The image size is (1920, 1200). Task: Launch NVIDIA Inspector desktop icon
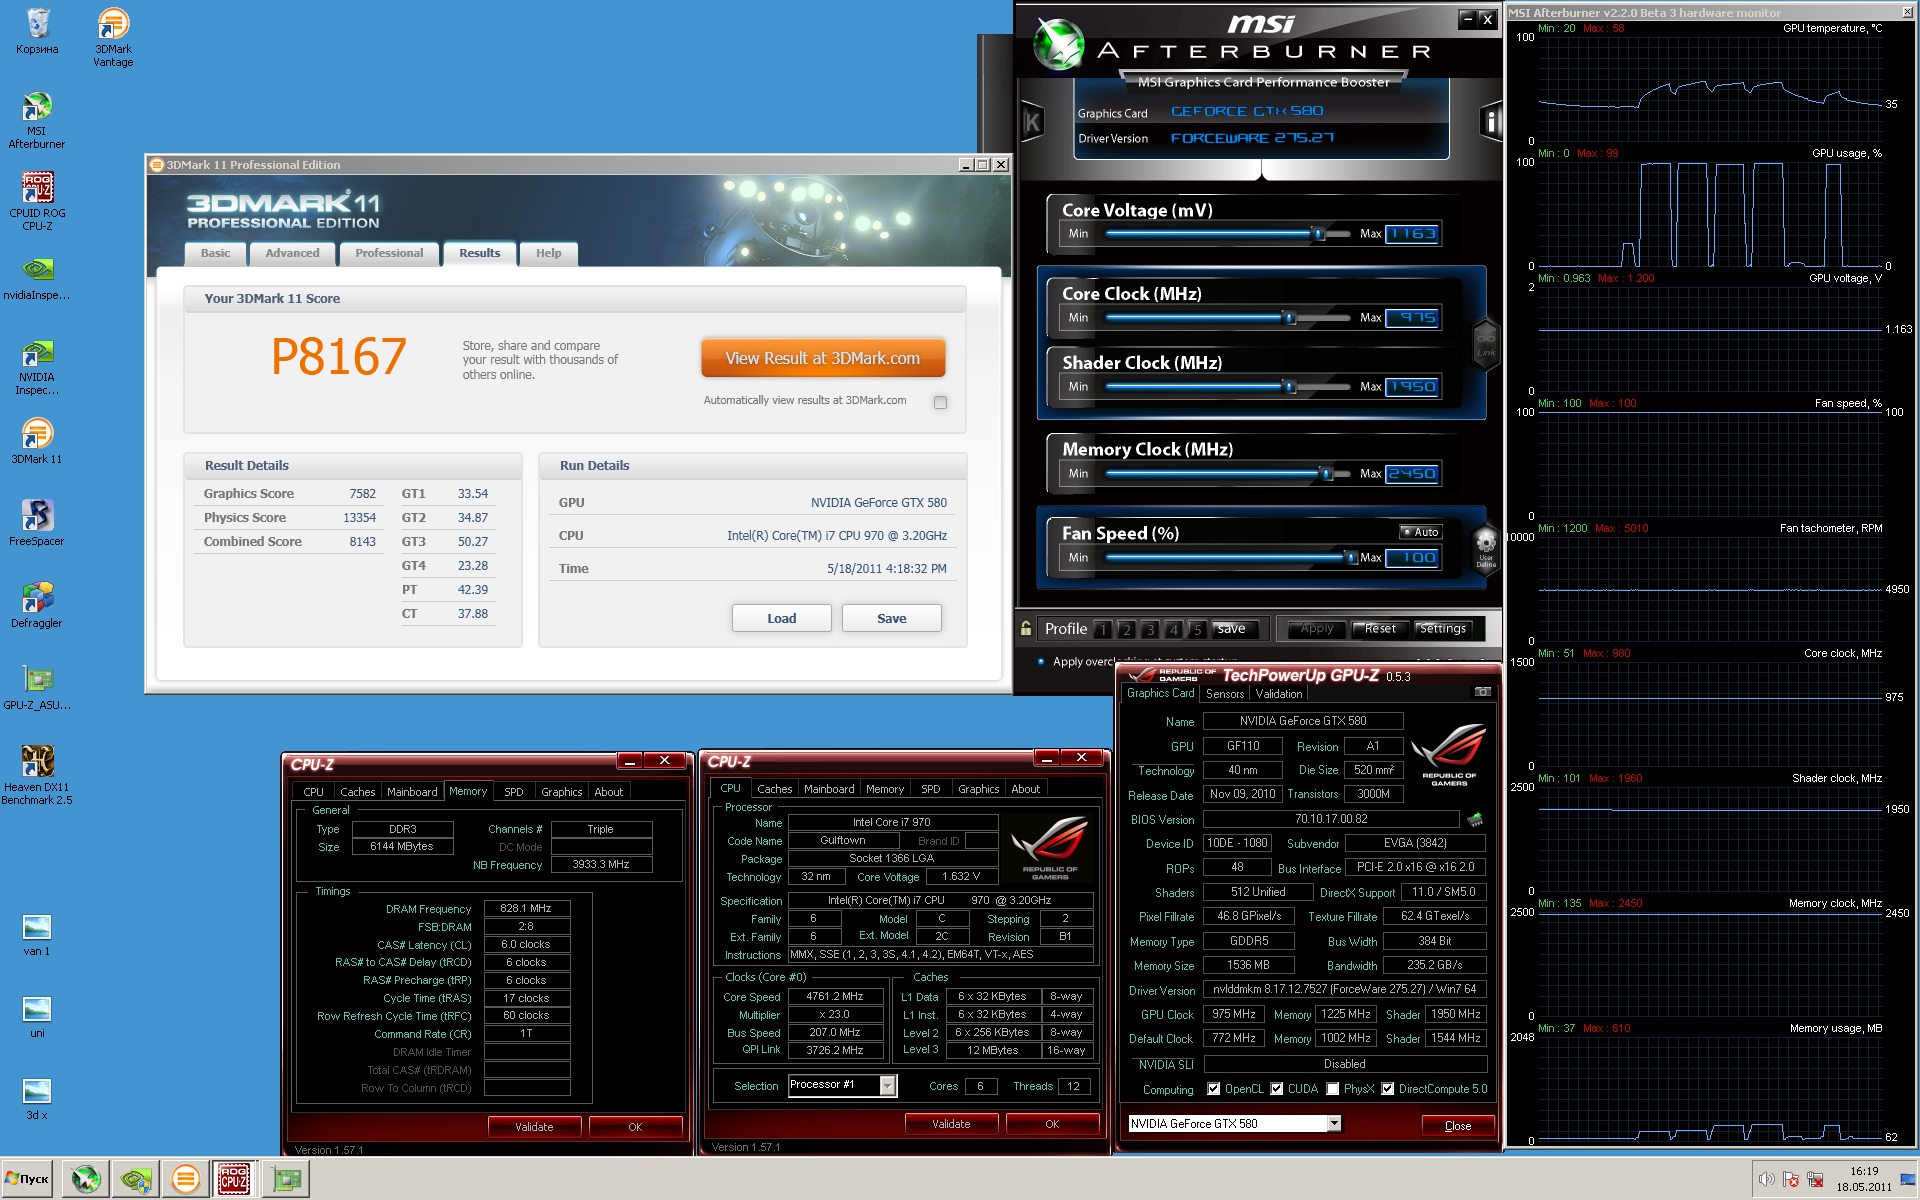[37, 367]
